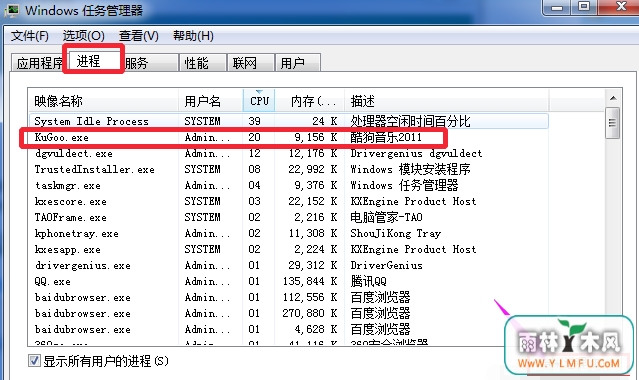Open the 选项(O) menu
The width and height of the screenshot is (639, 380).
point(84,36)
